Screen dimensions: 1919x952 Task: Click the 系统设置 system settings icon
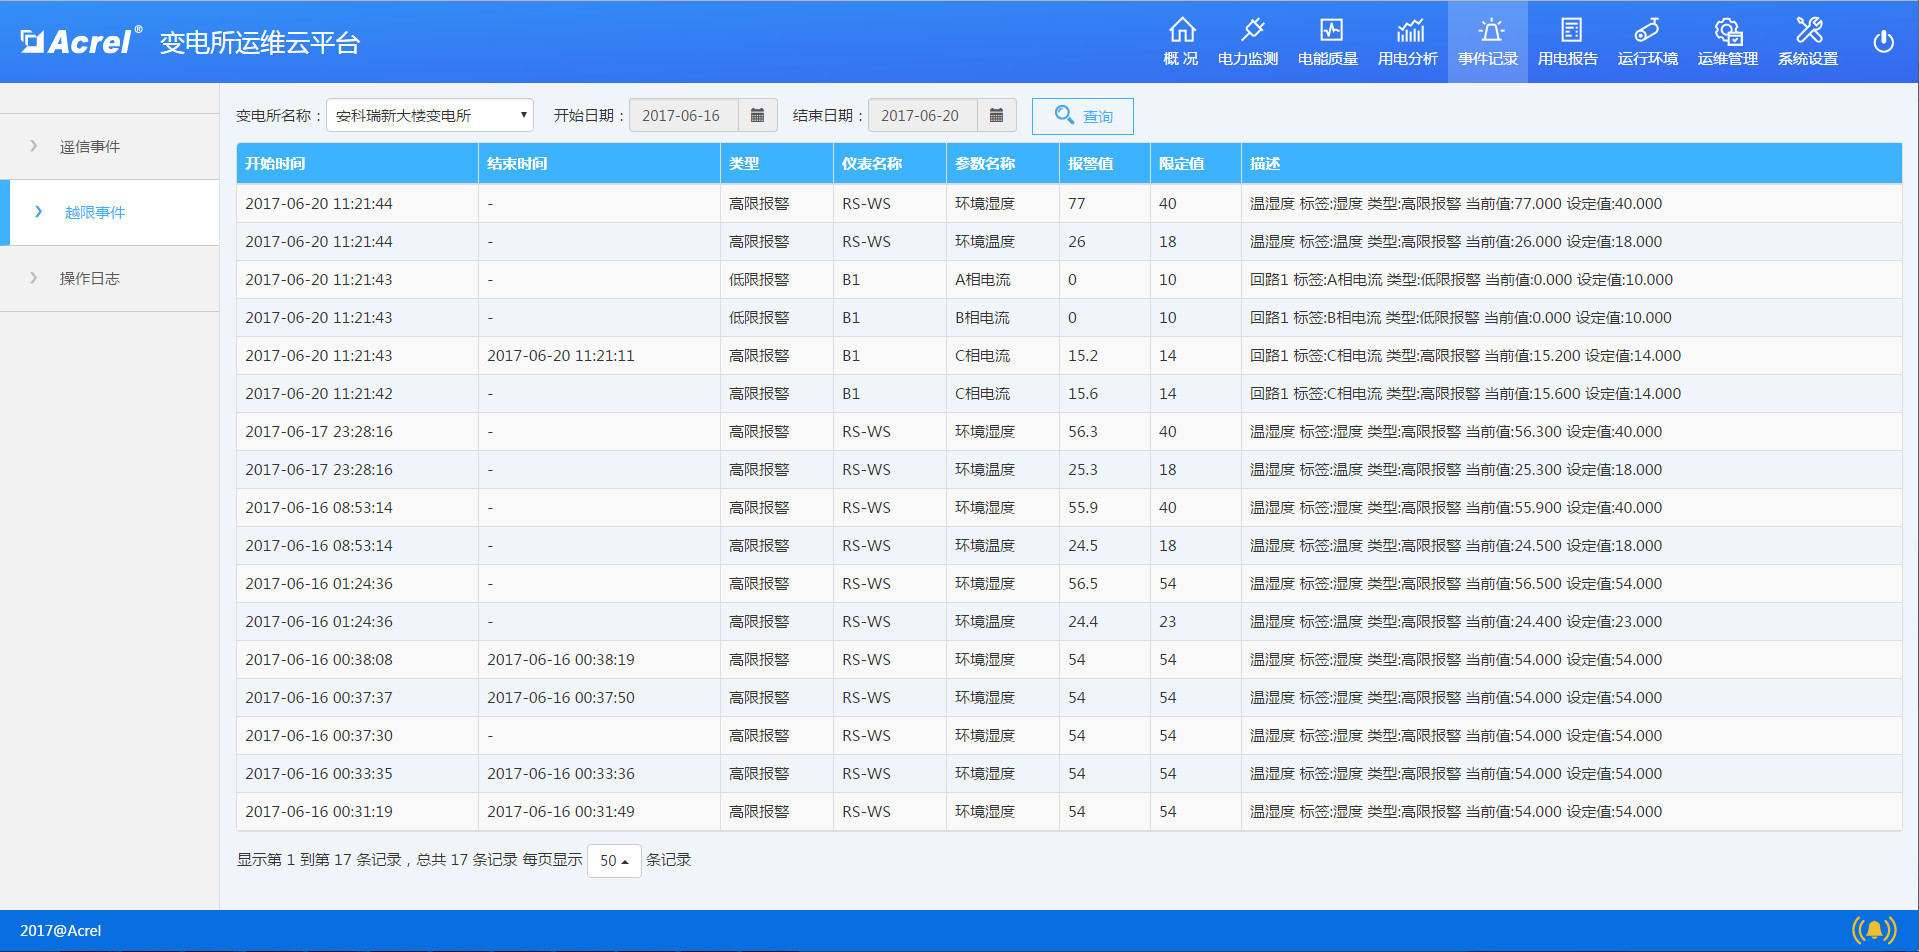point(1807,40)
